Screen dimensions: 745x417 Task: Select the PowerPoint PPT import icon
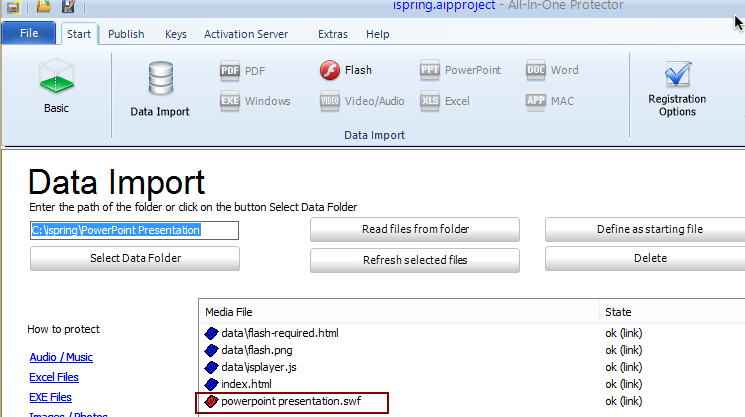tap(430, 70)
